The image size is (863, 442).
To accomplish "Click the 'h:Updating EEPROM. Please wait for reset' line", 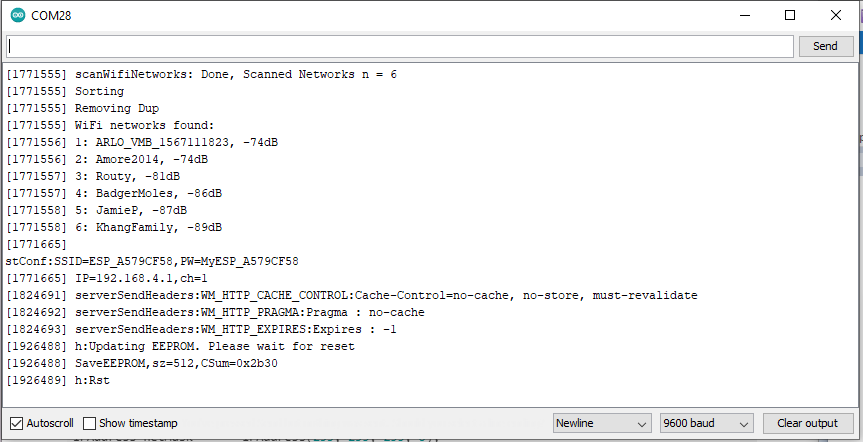I will tap(181, 347).
